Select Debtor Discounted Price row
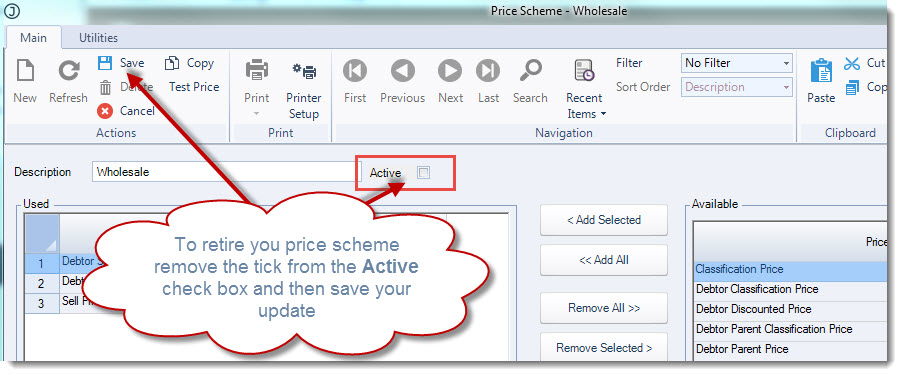 click(x=790, y=309)
